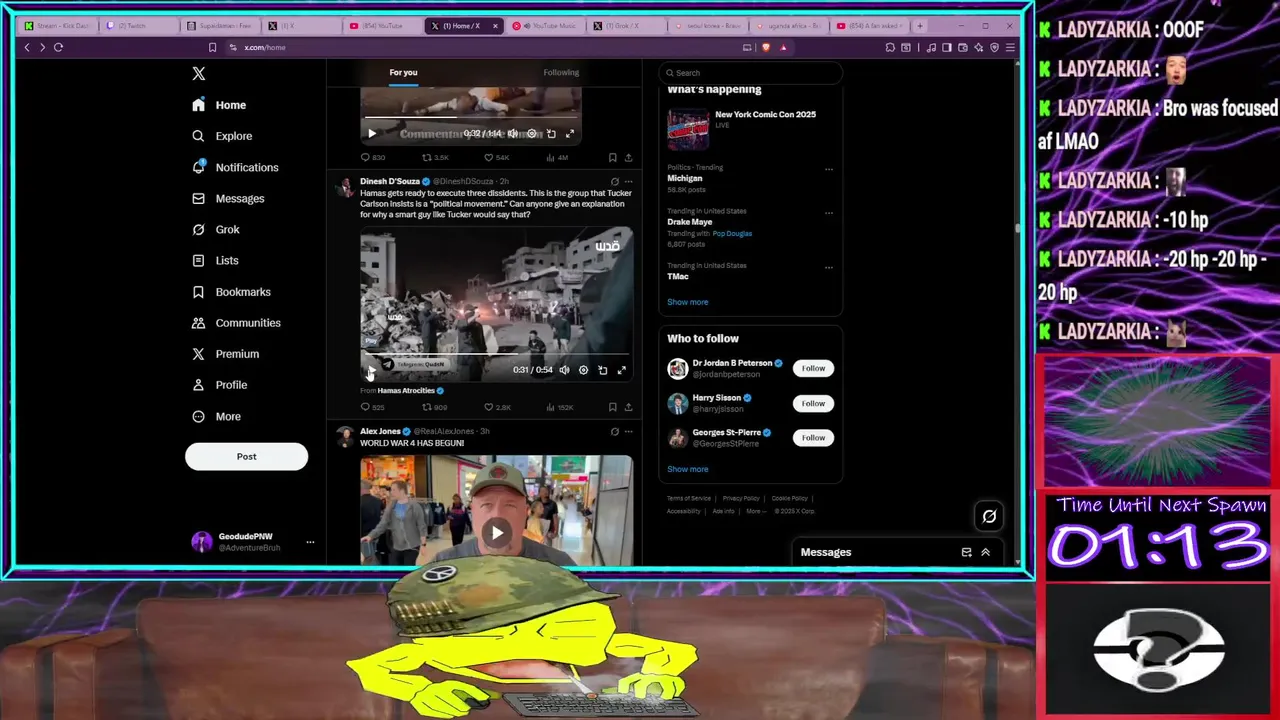Open account menu next to GeodudePNW
Image resolution: width=1280 pixels, height=720 pixels.
[x=310, y=542]
